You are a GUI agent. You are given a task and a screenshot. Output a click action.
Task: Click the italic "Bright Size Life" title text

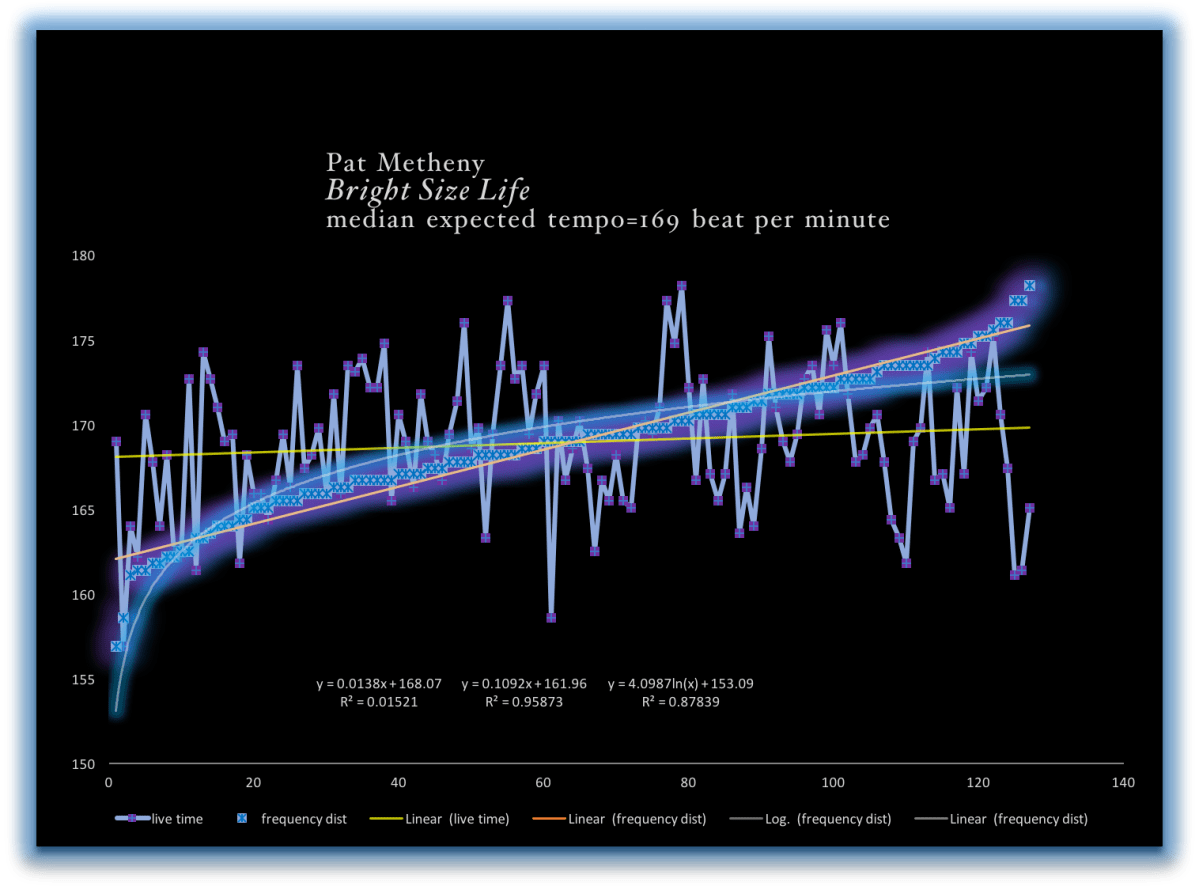tap(427, 190)
